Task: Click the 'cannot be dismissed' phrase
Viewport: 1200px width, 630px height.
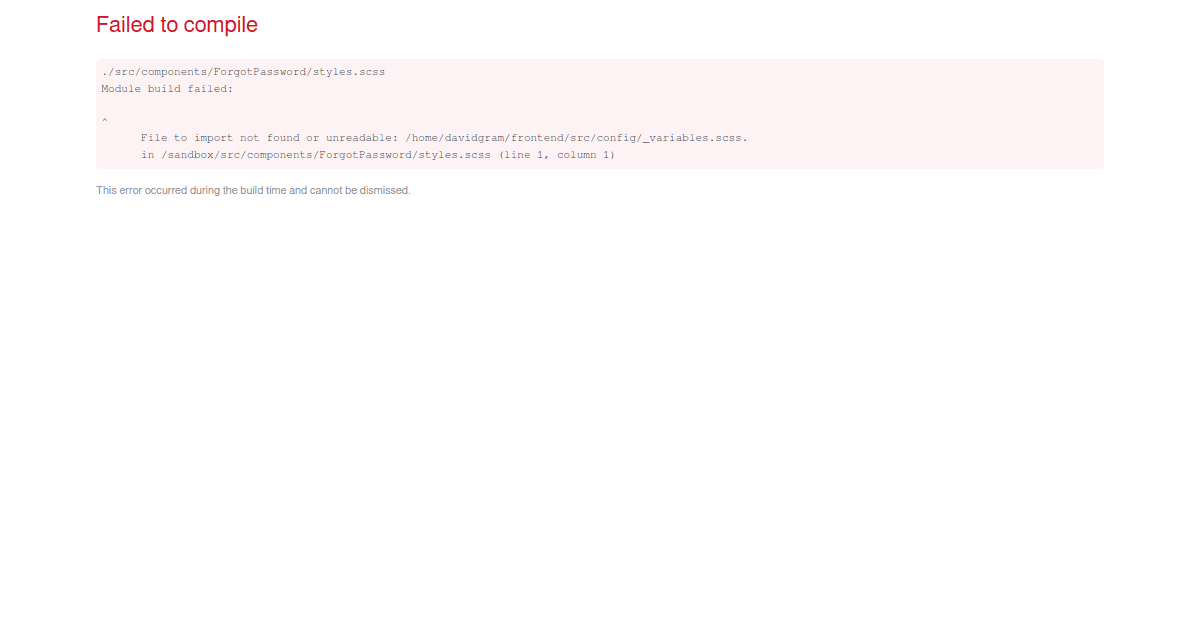Action: pos(368,190)
